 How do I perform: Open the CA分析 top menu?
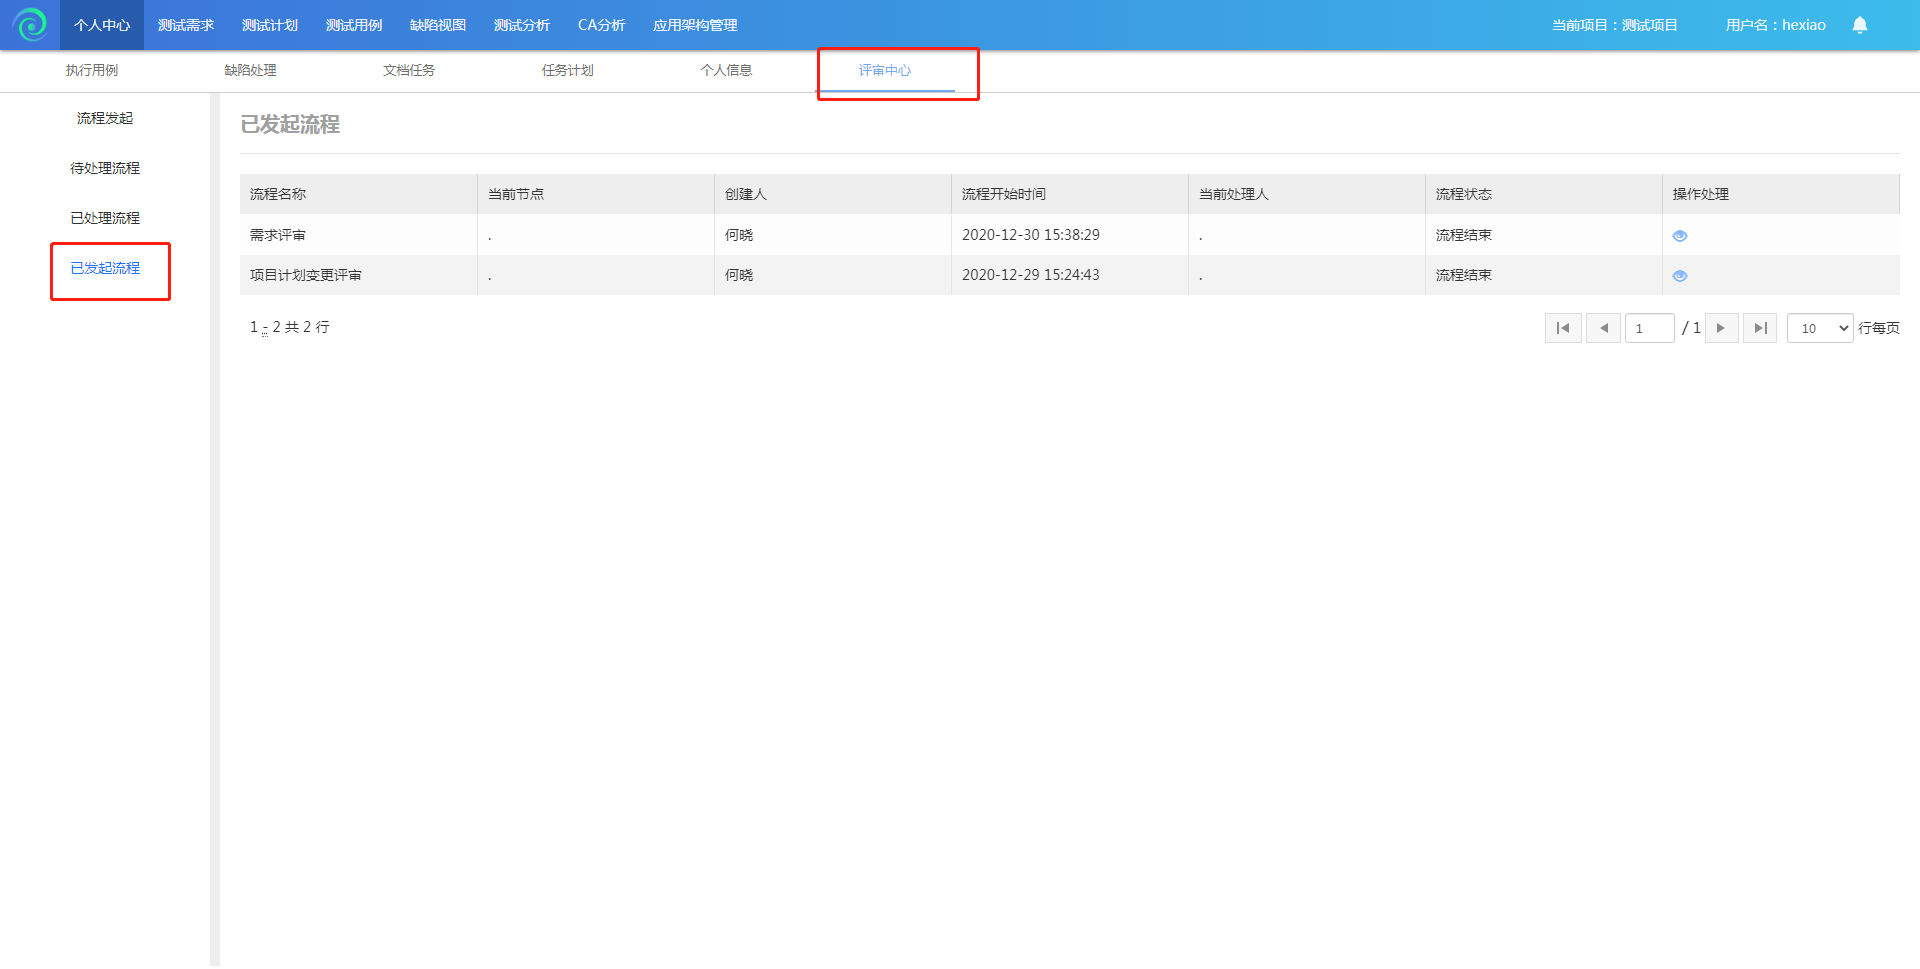tap(601, 25)
